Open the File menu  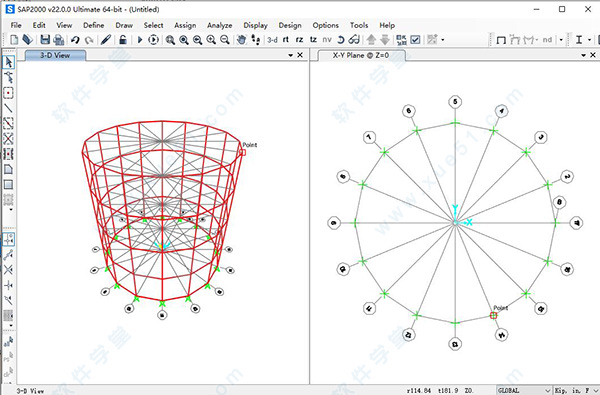pyautogui.click(x=16, y=25)
